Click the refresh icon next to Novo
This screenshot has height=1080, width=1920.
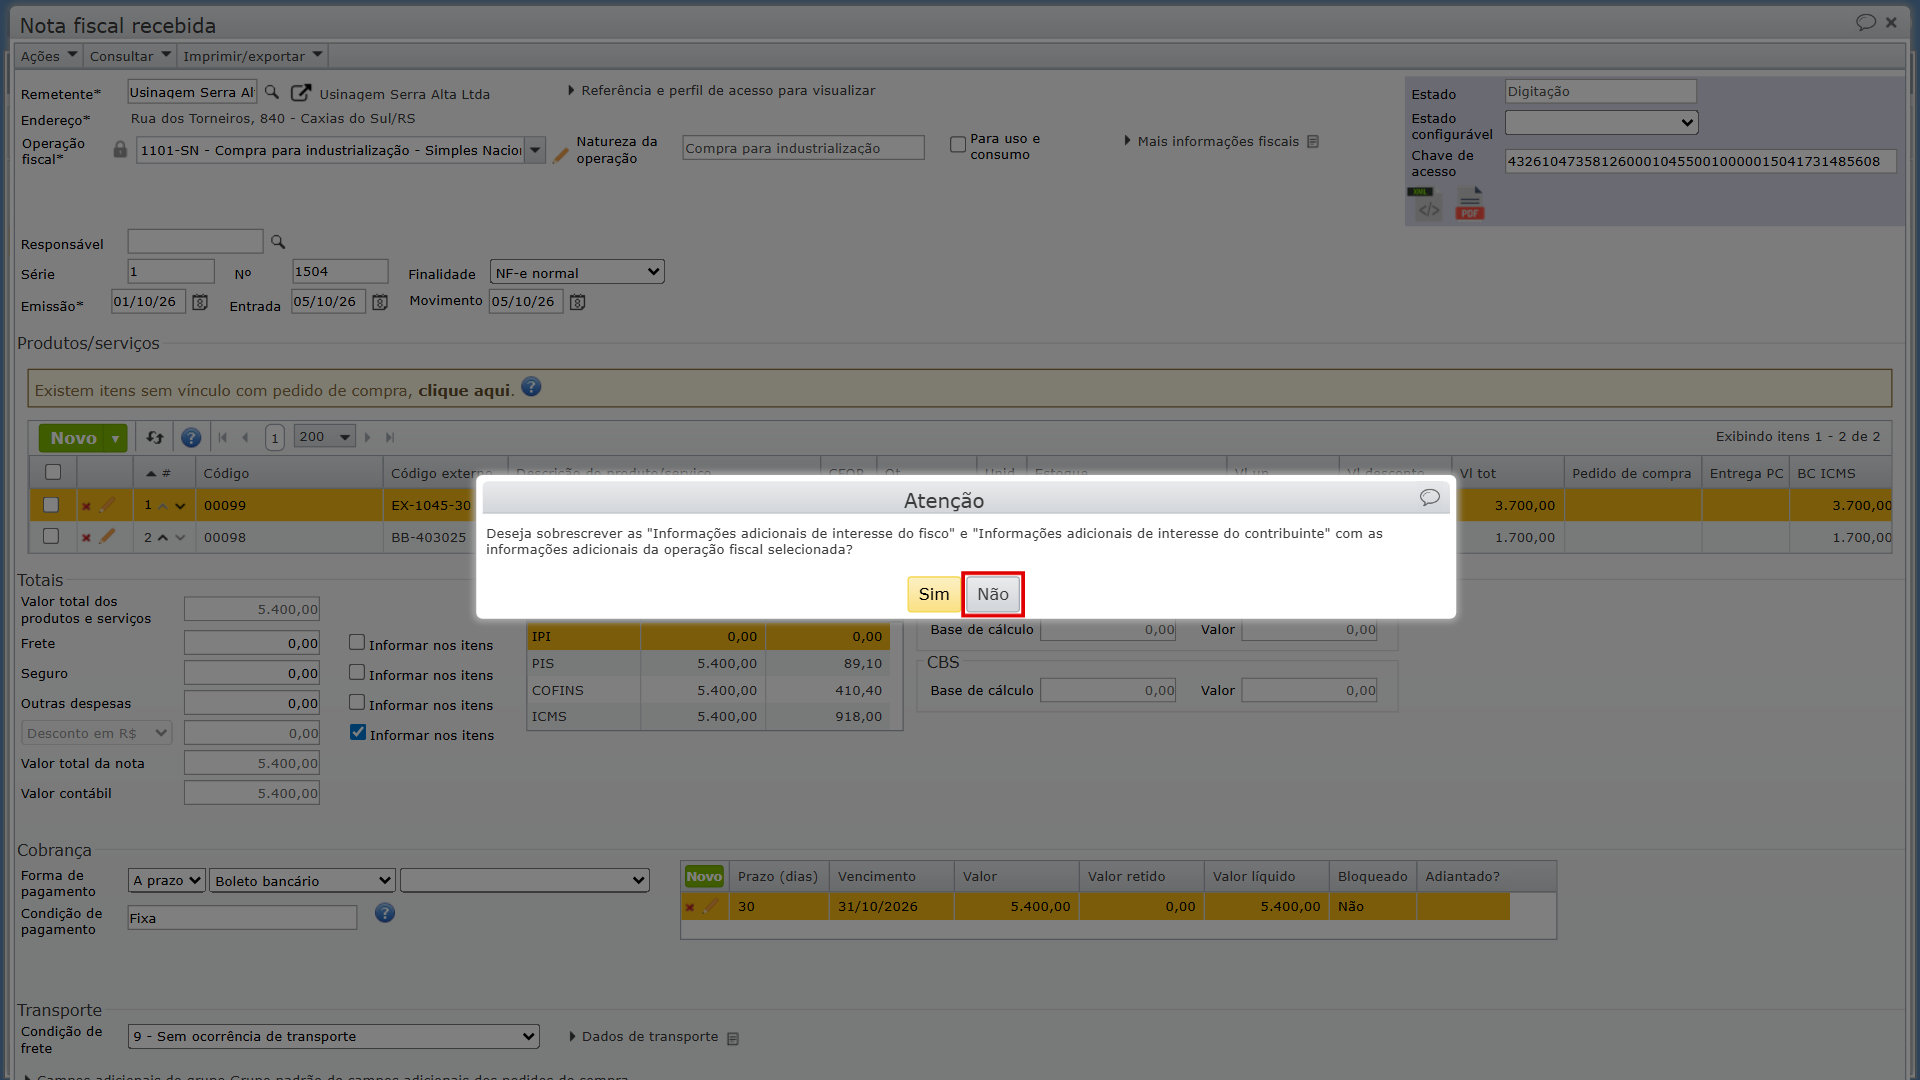tap(155, 438)
